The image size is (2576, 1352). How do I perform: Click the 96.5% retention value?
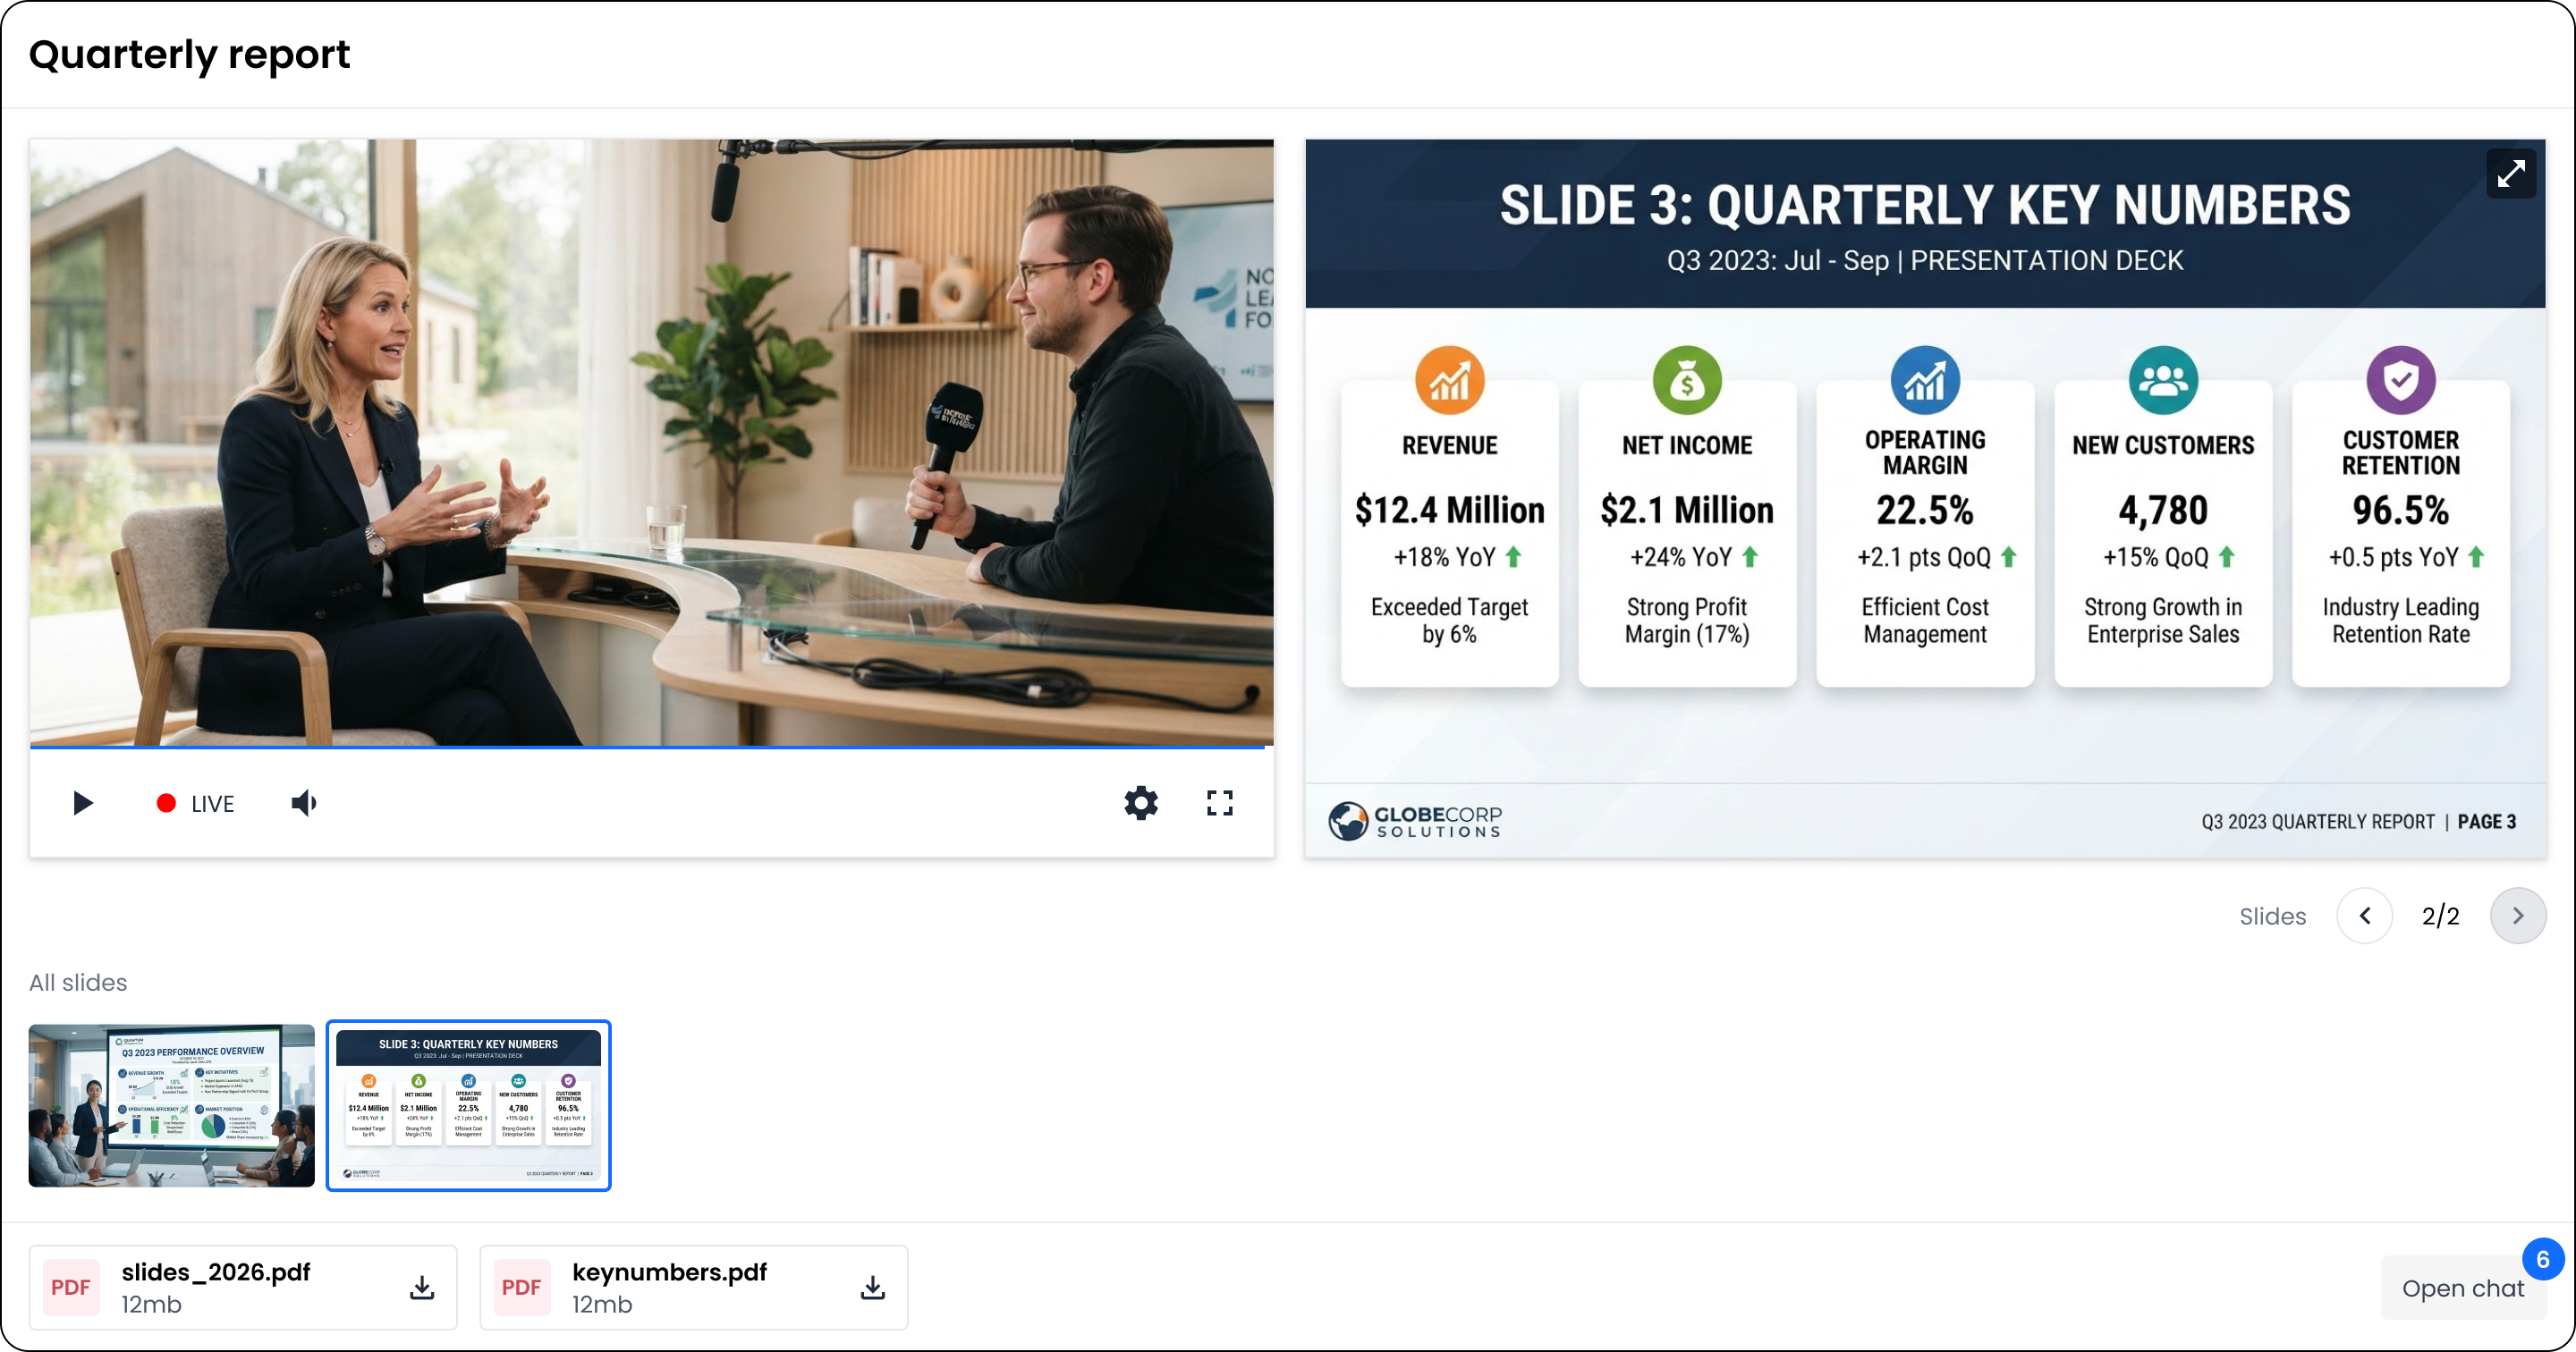[x=2401, y=510]
